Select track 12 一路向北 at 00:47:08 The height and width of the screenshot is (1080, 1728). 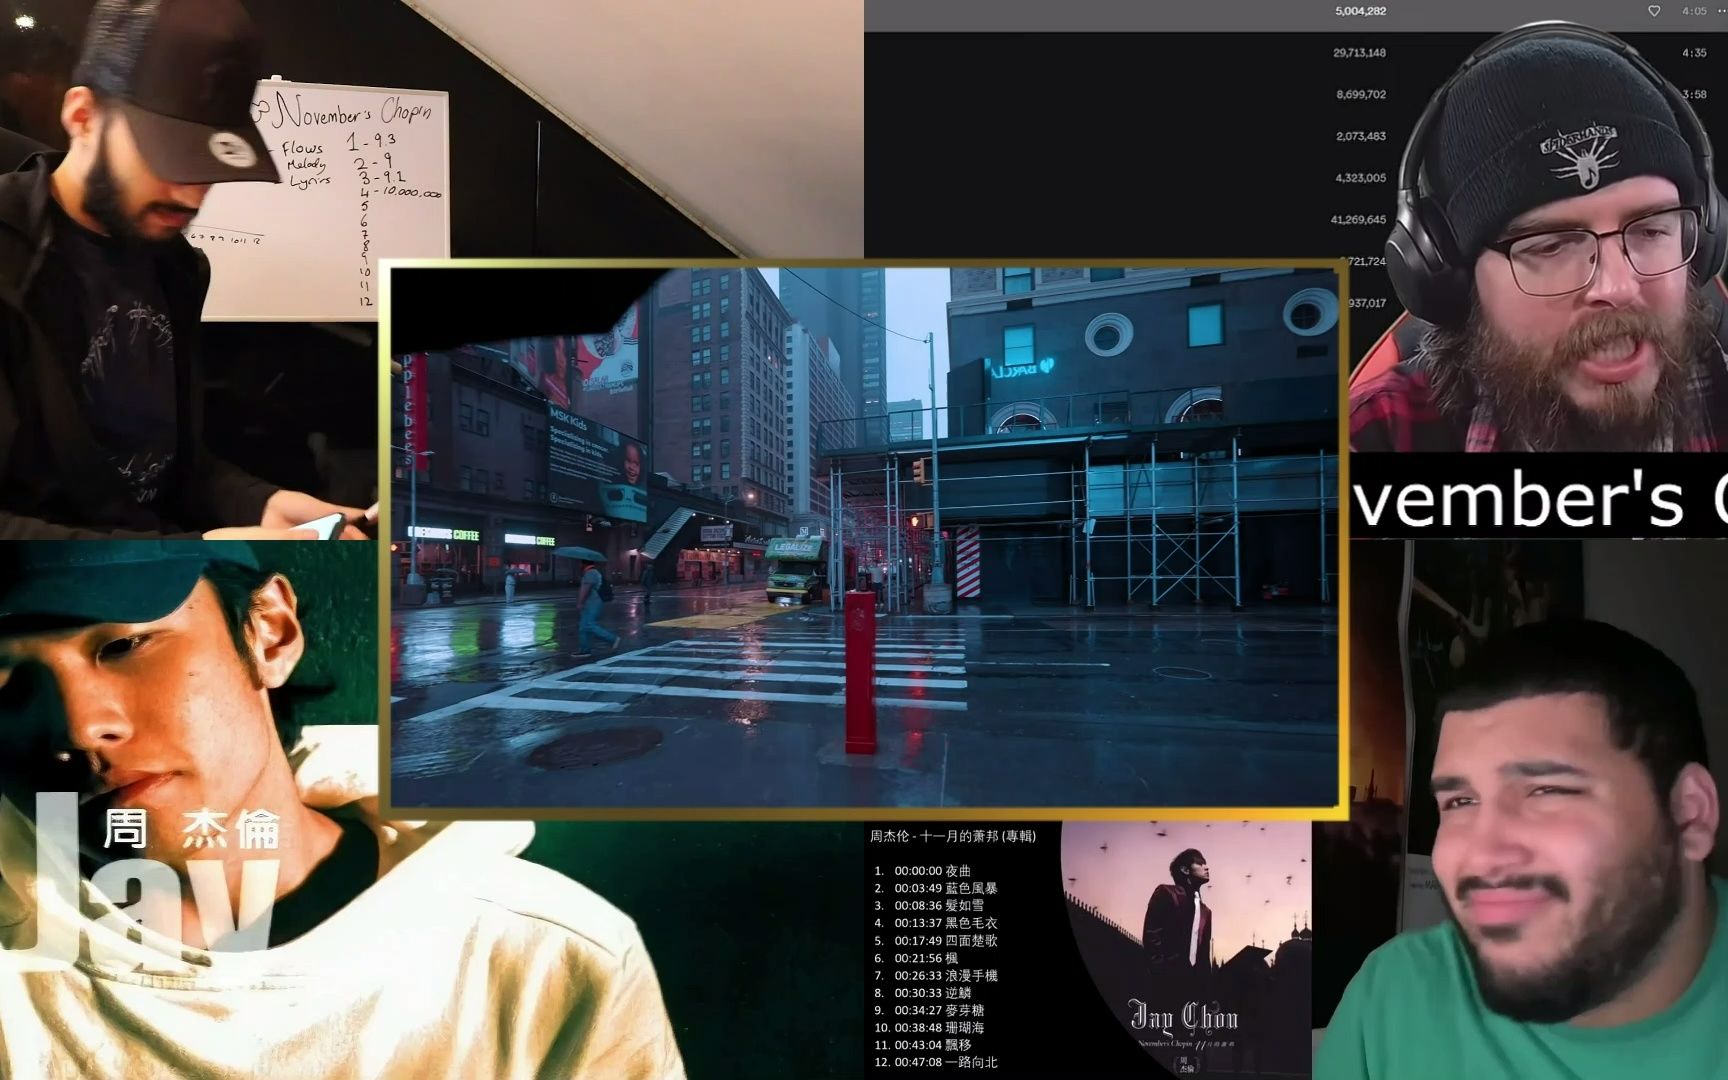(935, 1062)
